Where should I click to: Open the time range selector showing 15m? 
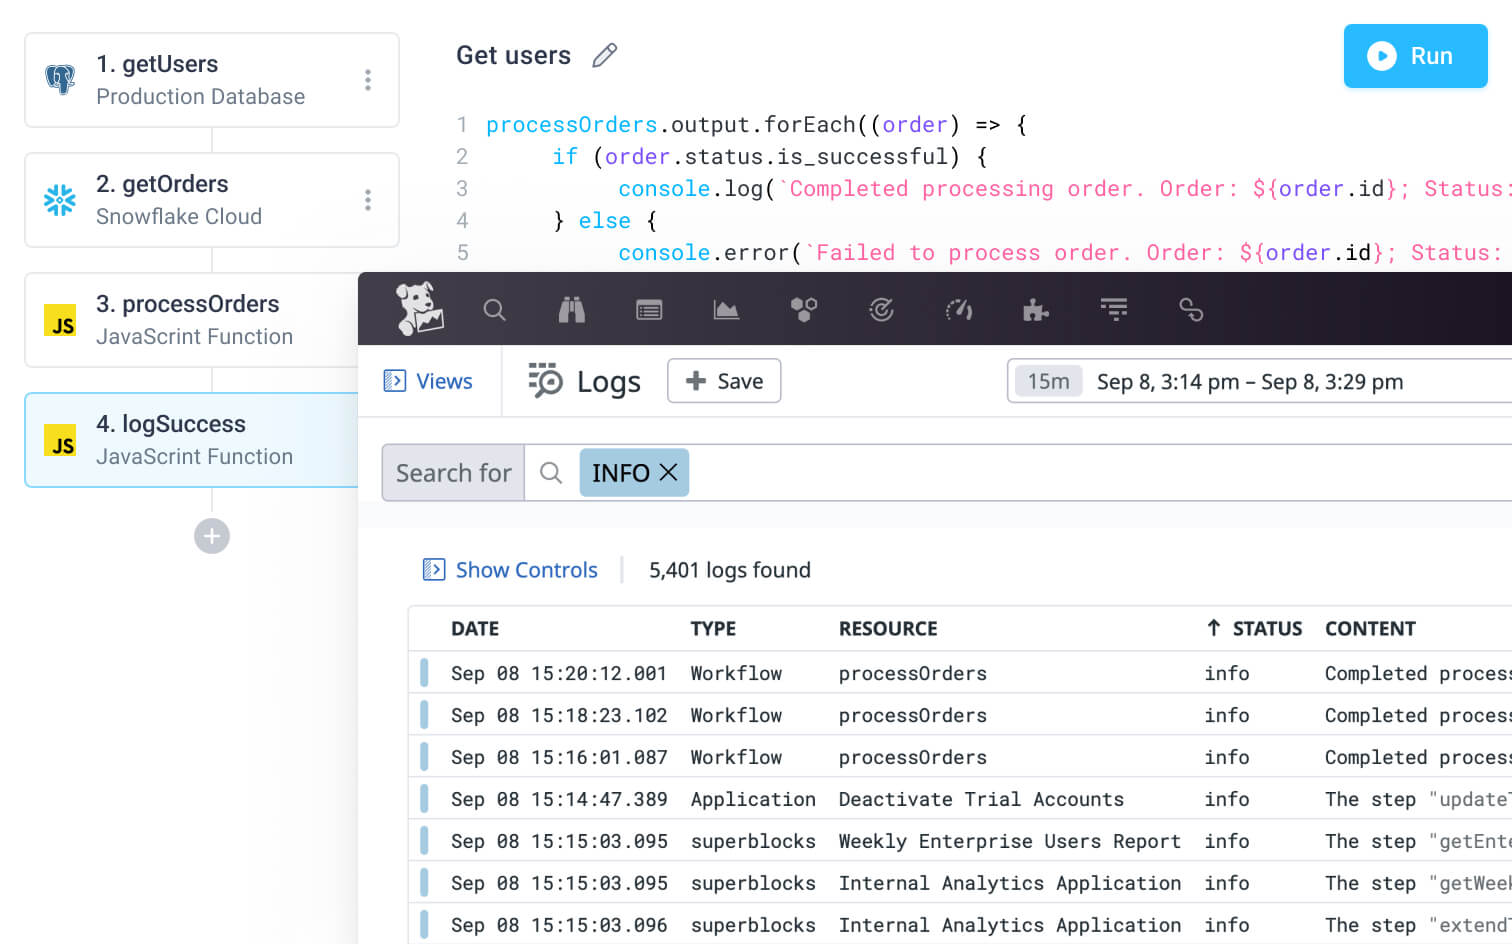click(x=1048, y=381)
